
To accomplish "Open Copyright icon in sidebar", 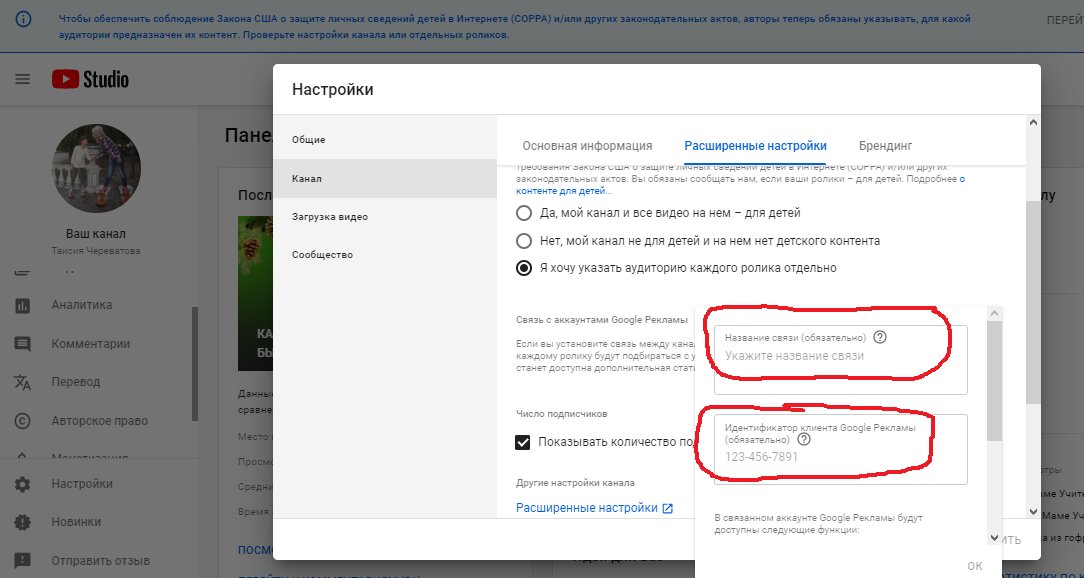I will (x=23, y=420).
